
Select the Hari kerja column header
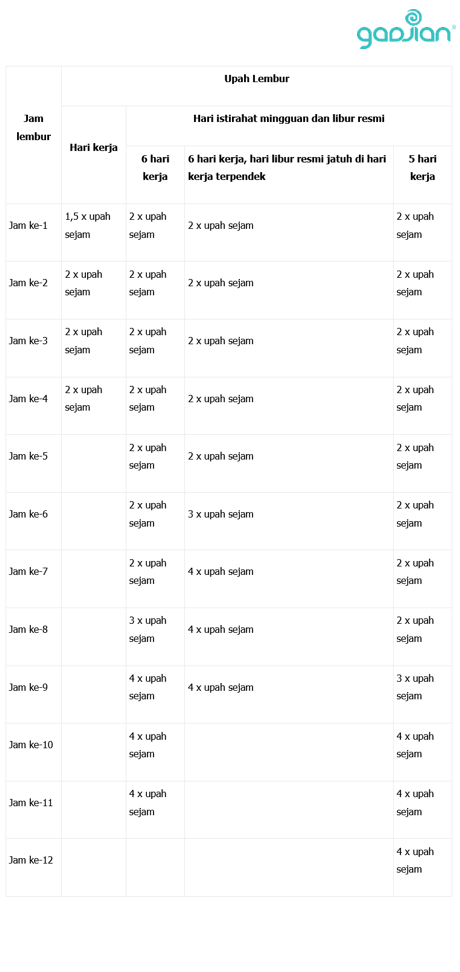(x=94, y=148)
